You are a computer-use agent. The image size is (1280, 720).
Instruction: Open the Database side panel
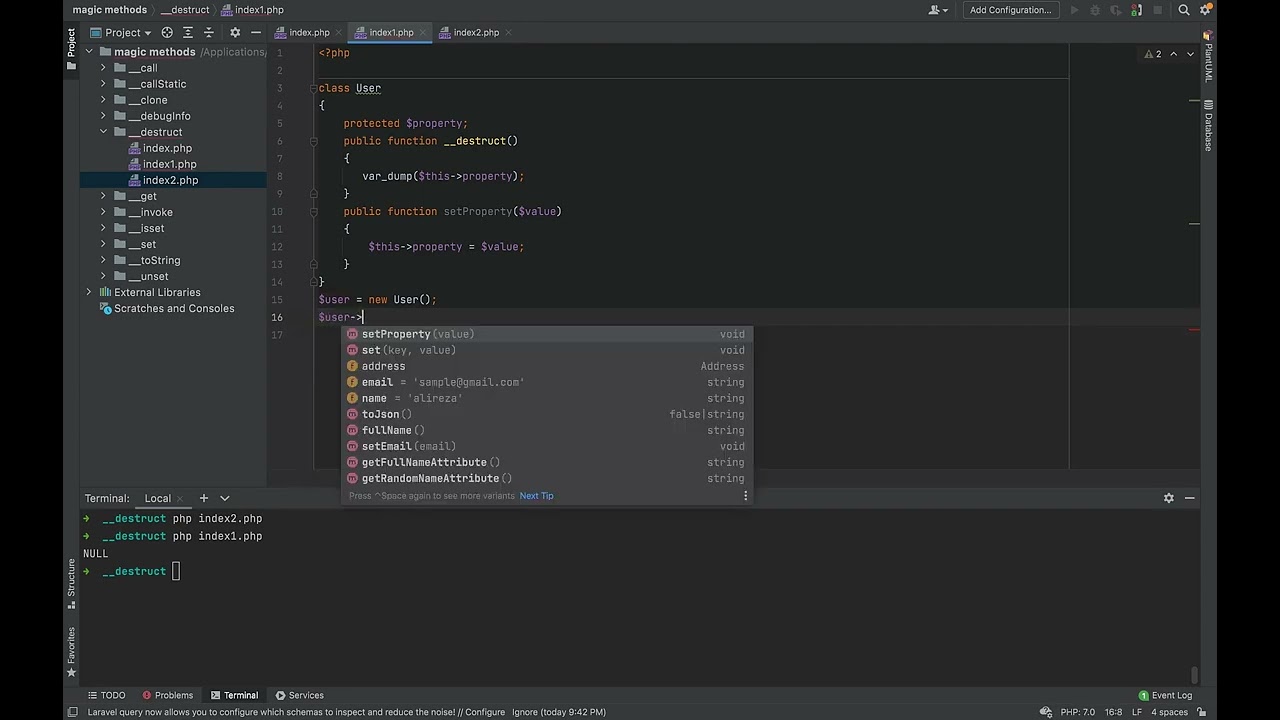tap(1208, 125)
